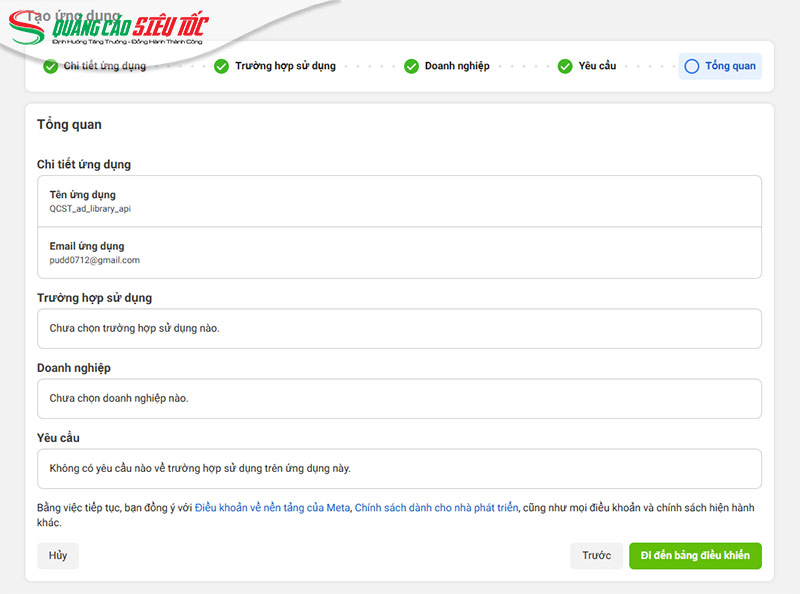Click the green checkmark beside Yêu cầu step
This screenshot has width=800, height=594.
565,67
